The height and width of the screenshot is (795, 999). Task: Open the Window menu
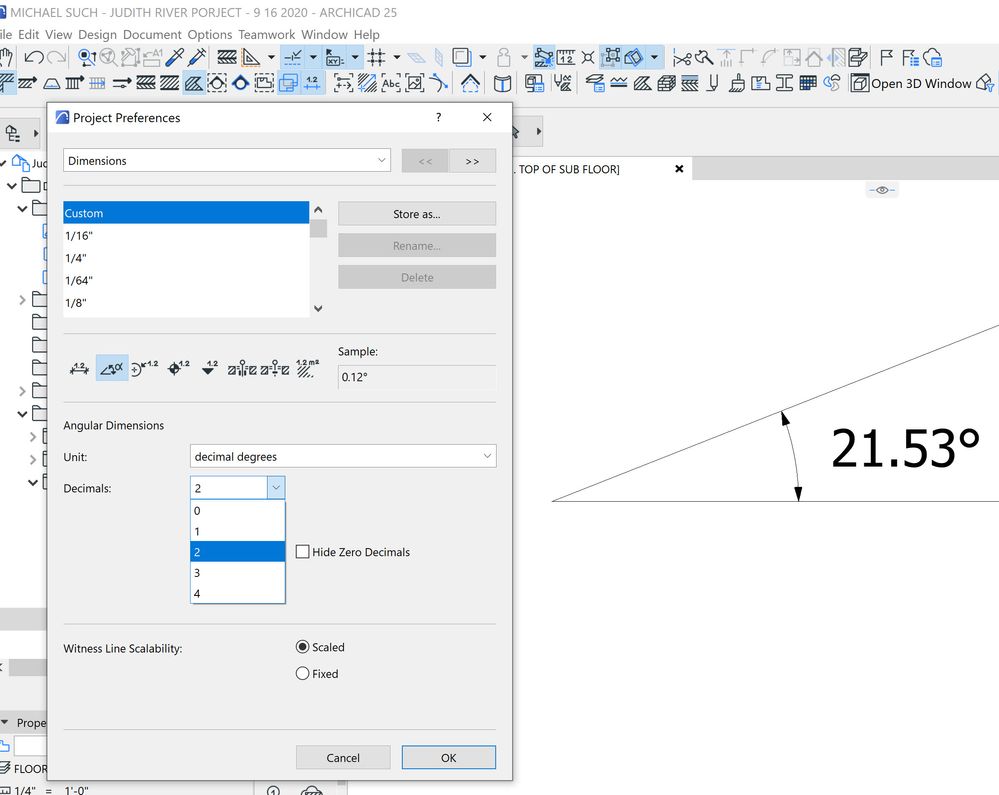[x=324, y=34]
